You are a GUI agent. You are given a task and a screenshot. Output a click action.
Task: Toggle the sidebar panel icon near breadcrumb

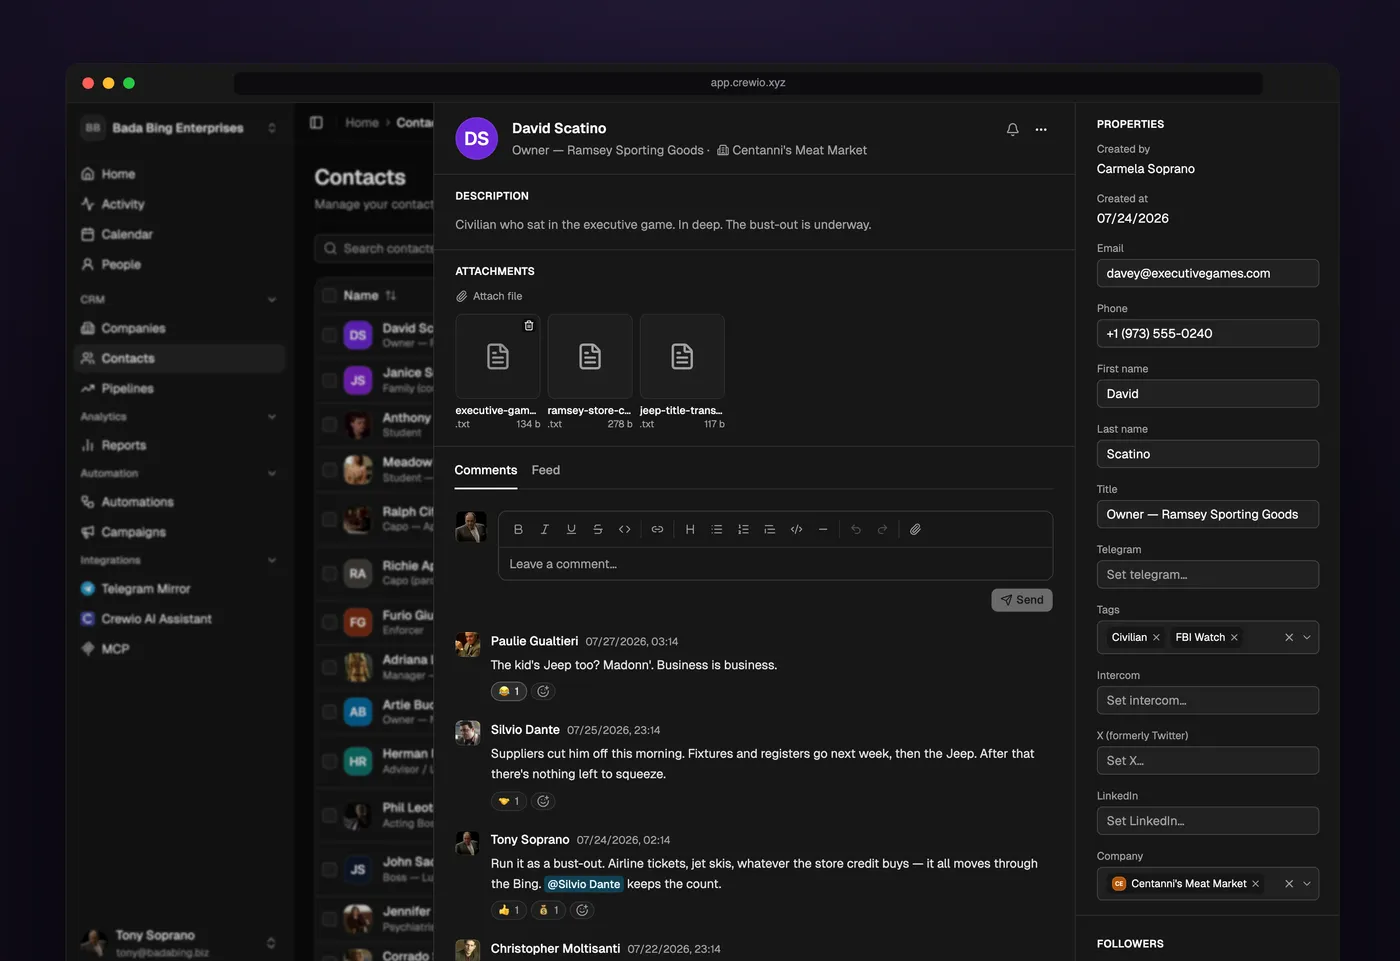pyautogui.click(x=316, y=123)
